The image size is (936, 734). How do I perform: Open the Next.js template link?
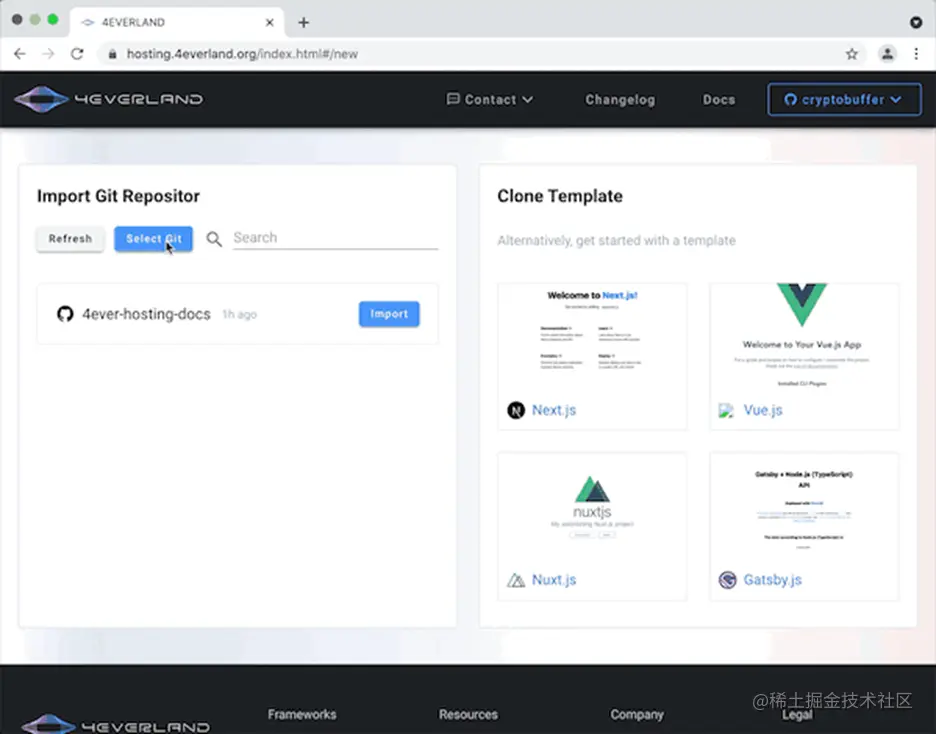(x=554, y=410)
